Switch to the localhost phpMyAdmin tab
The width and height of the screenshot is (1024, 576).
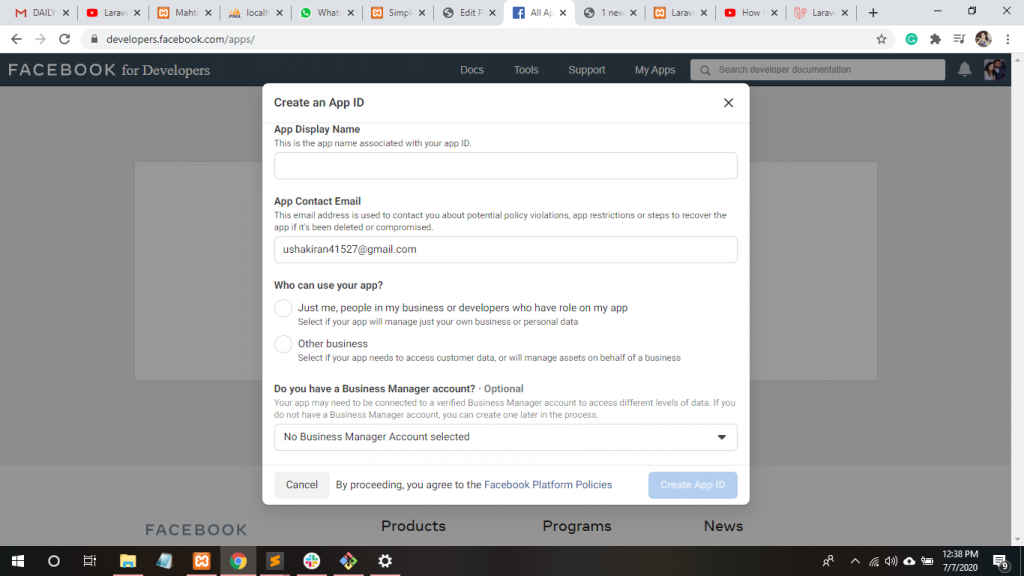click(255, 13)
